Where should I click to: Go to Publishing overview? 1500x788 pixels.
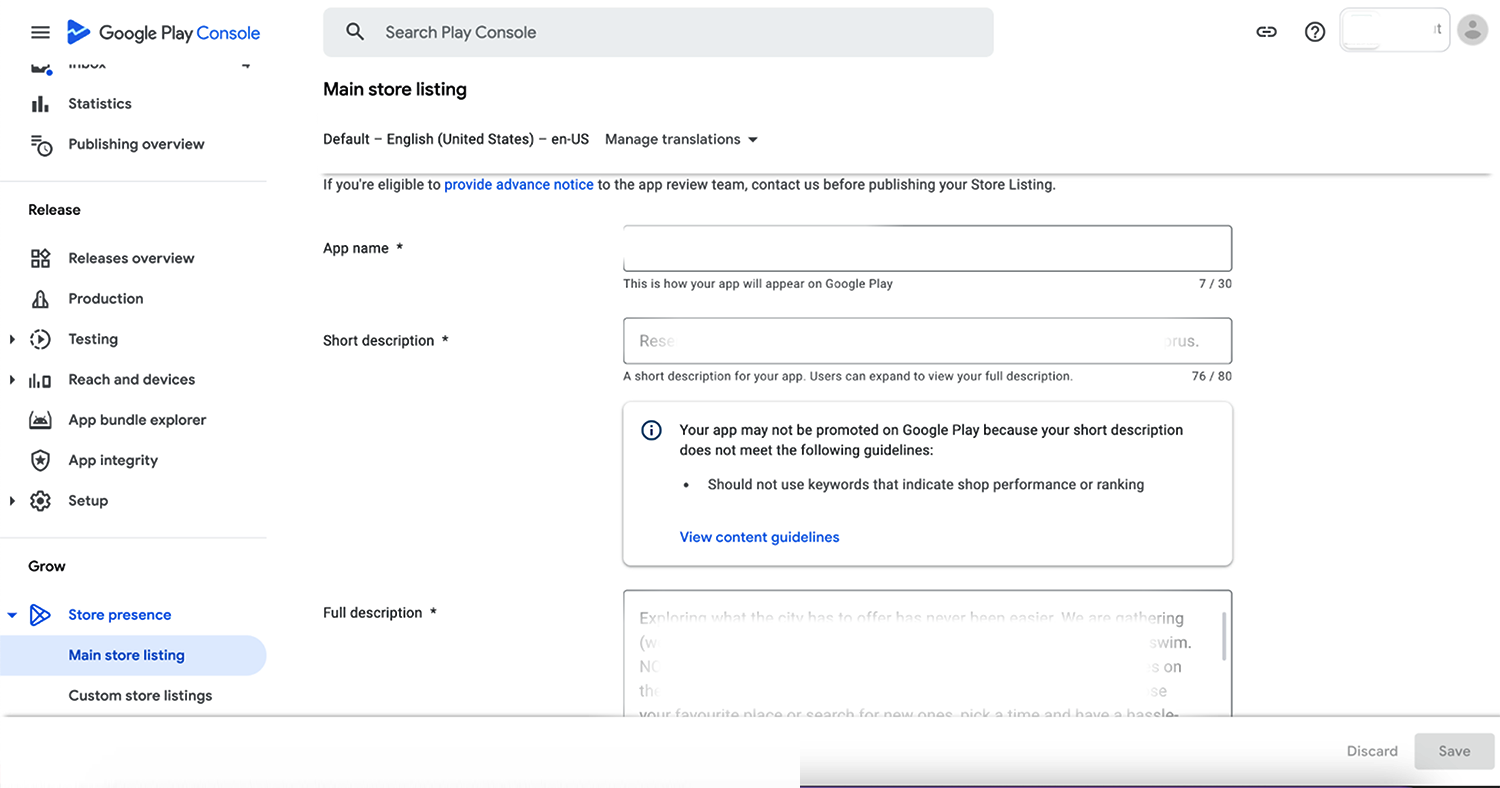(136, 144)
